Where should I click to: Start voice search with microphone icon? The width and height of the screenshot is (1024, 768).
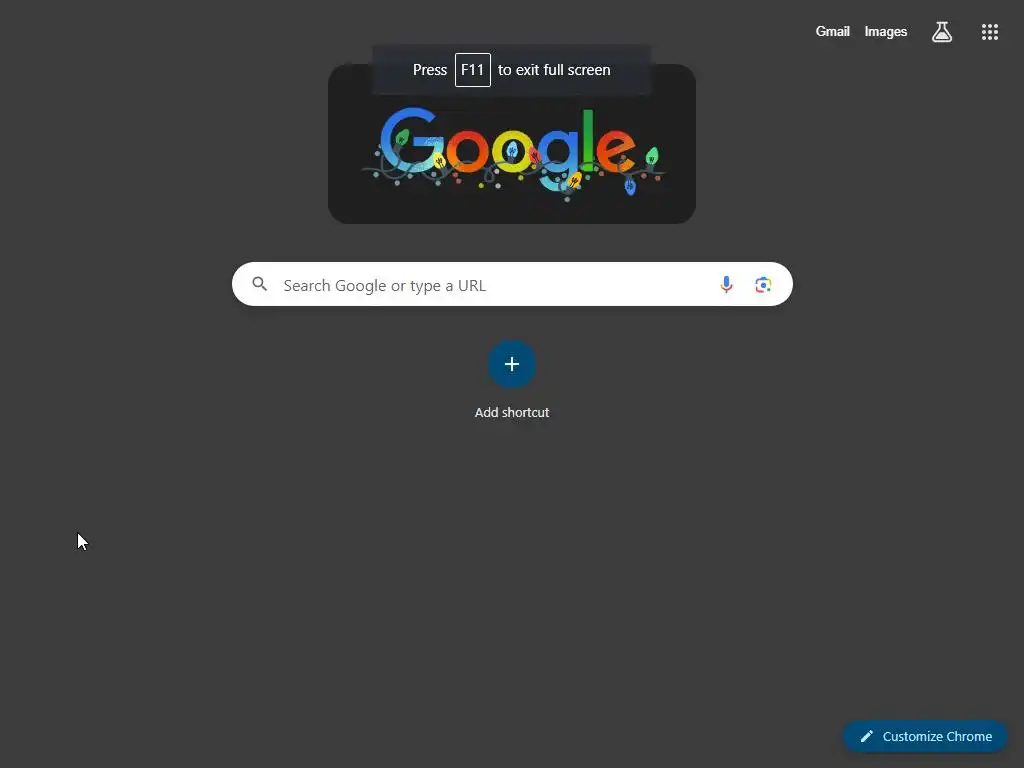tap(726, 285)
